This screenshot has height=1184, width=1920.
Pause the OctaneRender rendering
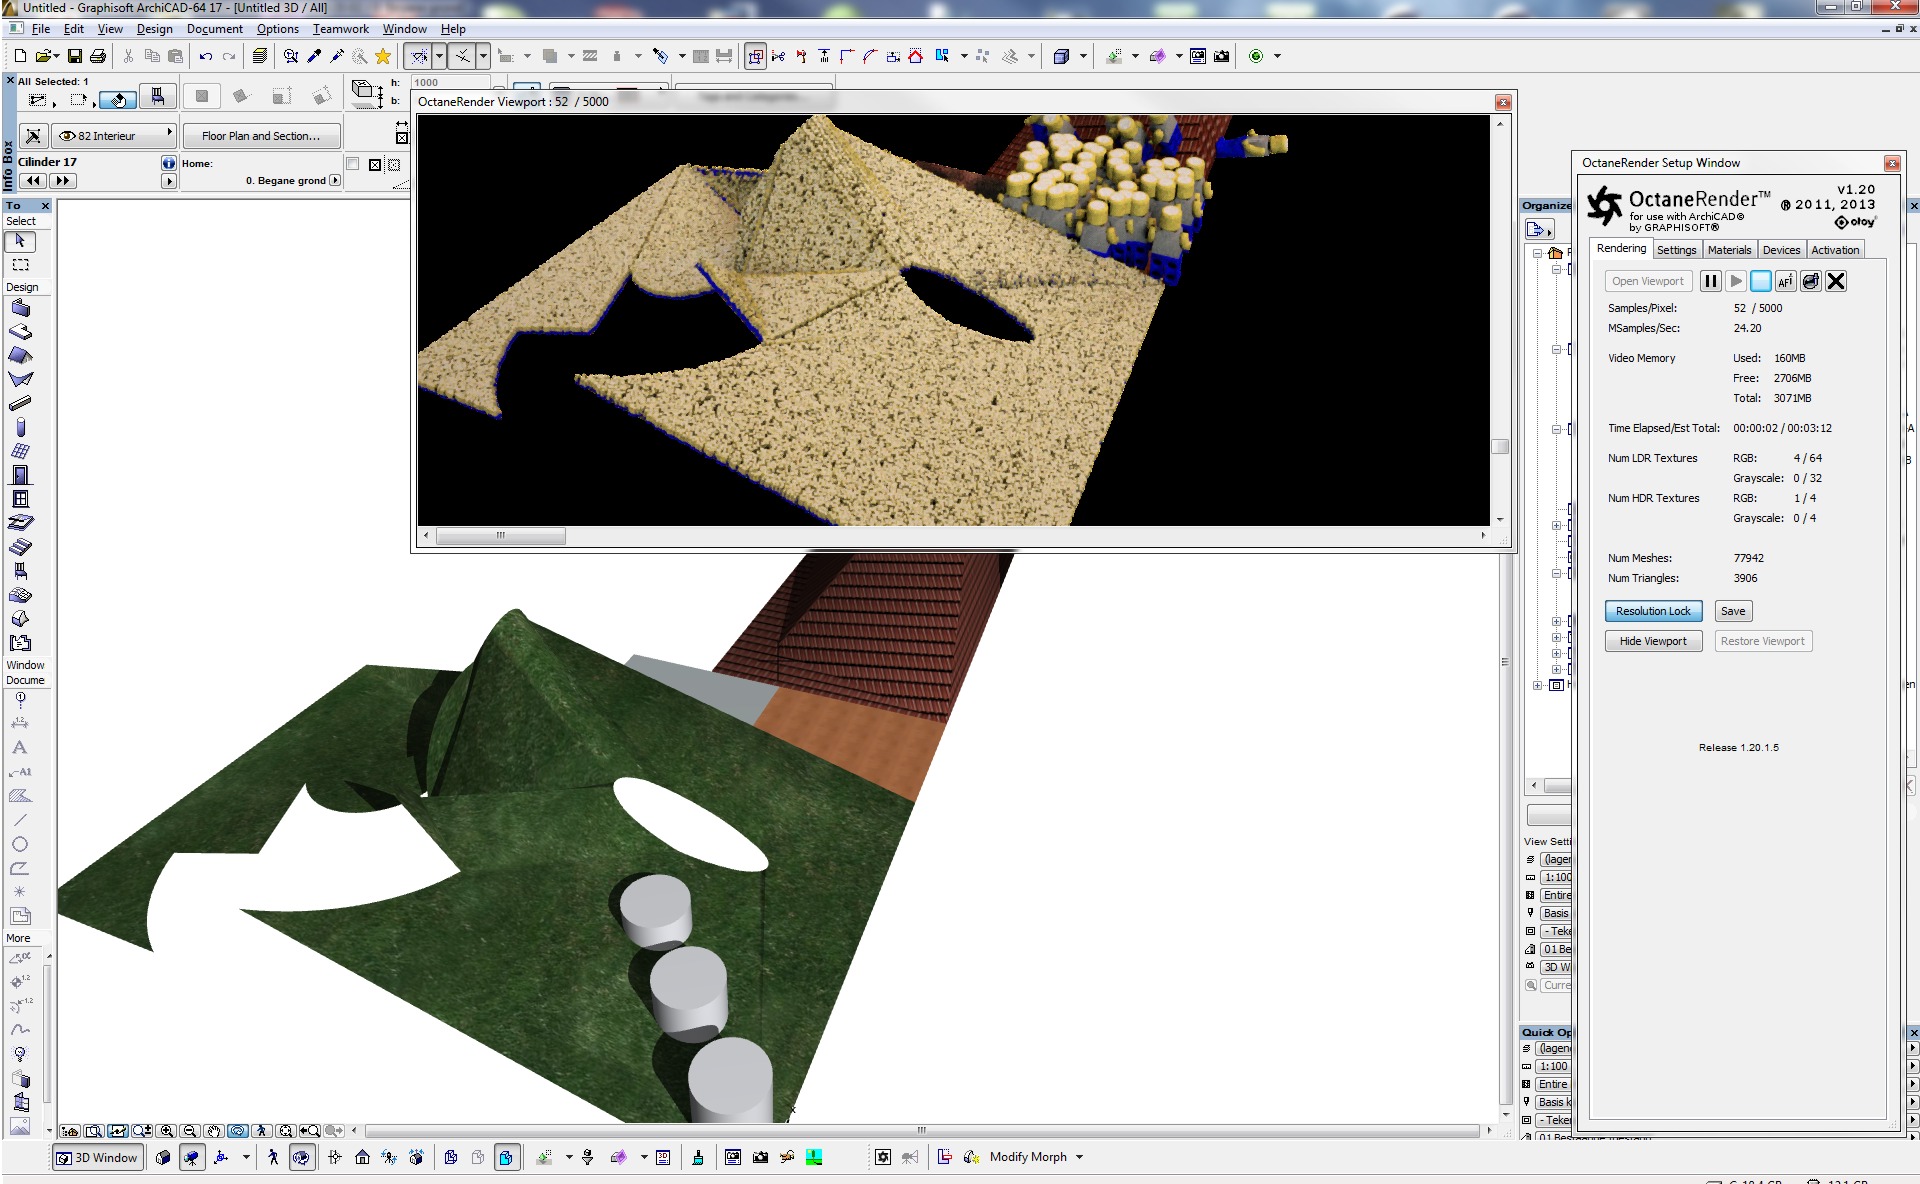(1710, 281)
